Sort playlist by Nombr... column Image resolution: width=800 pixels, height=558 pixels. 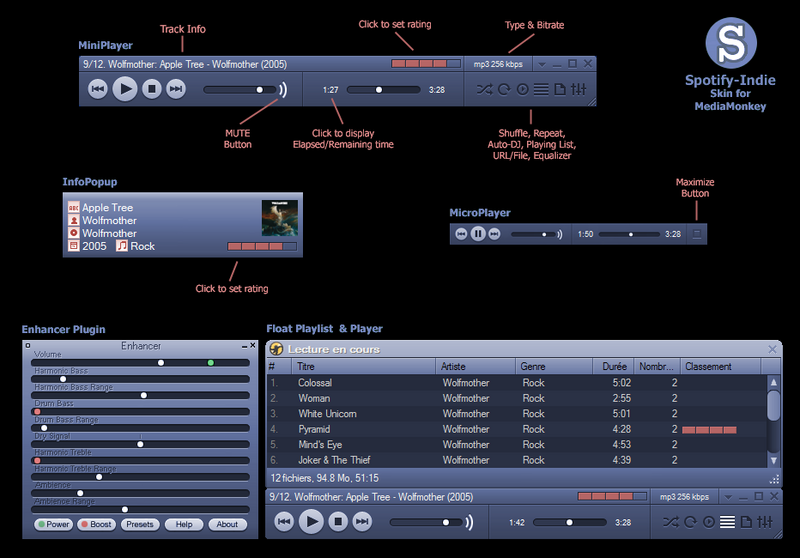657,366
